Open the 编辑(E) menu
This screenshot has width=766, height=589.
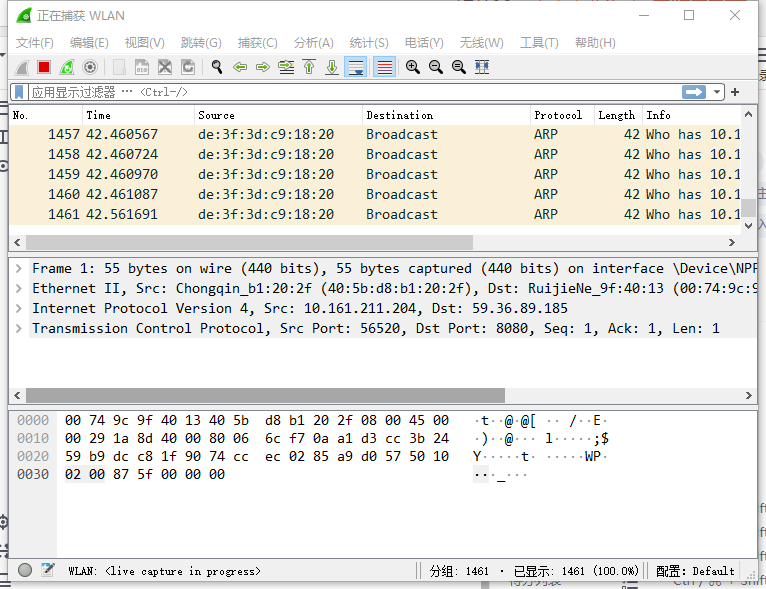coord(89,43)
